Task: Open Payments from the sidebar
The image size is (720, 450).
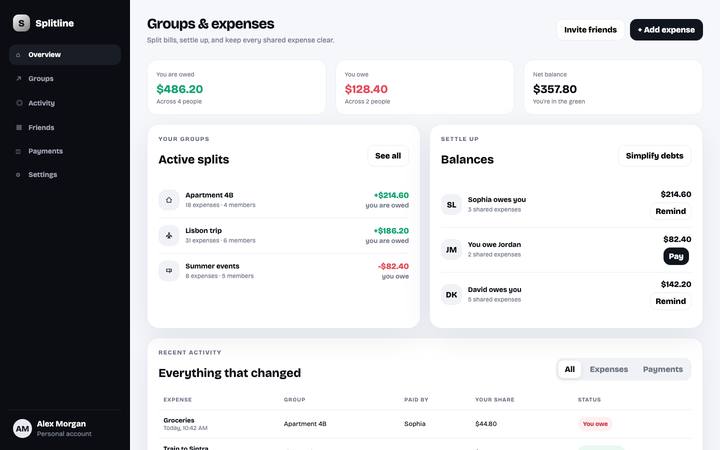Action: [65, 151]
